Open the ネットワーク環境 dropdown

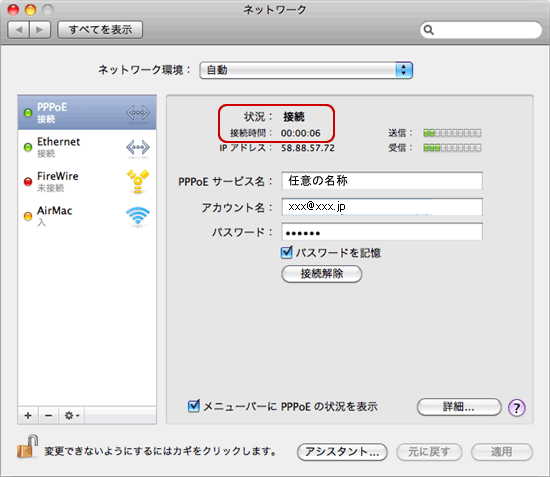tap(306, 70)
